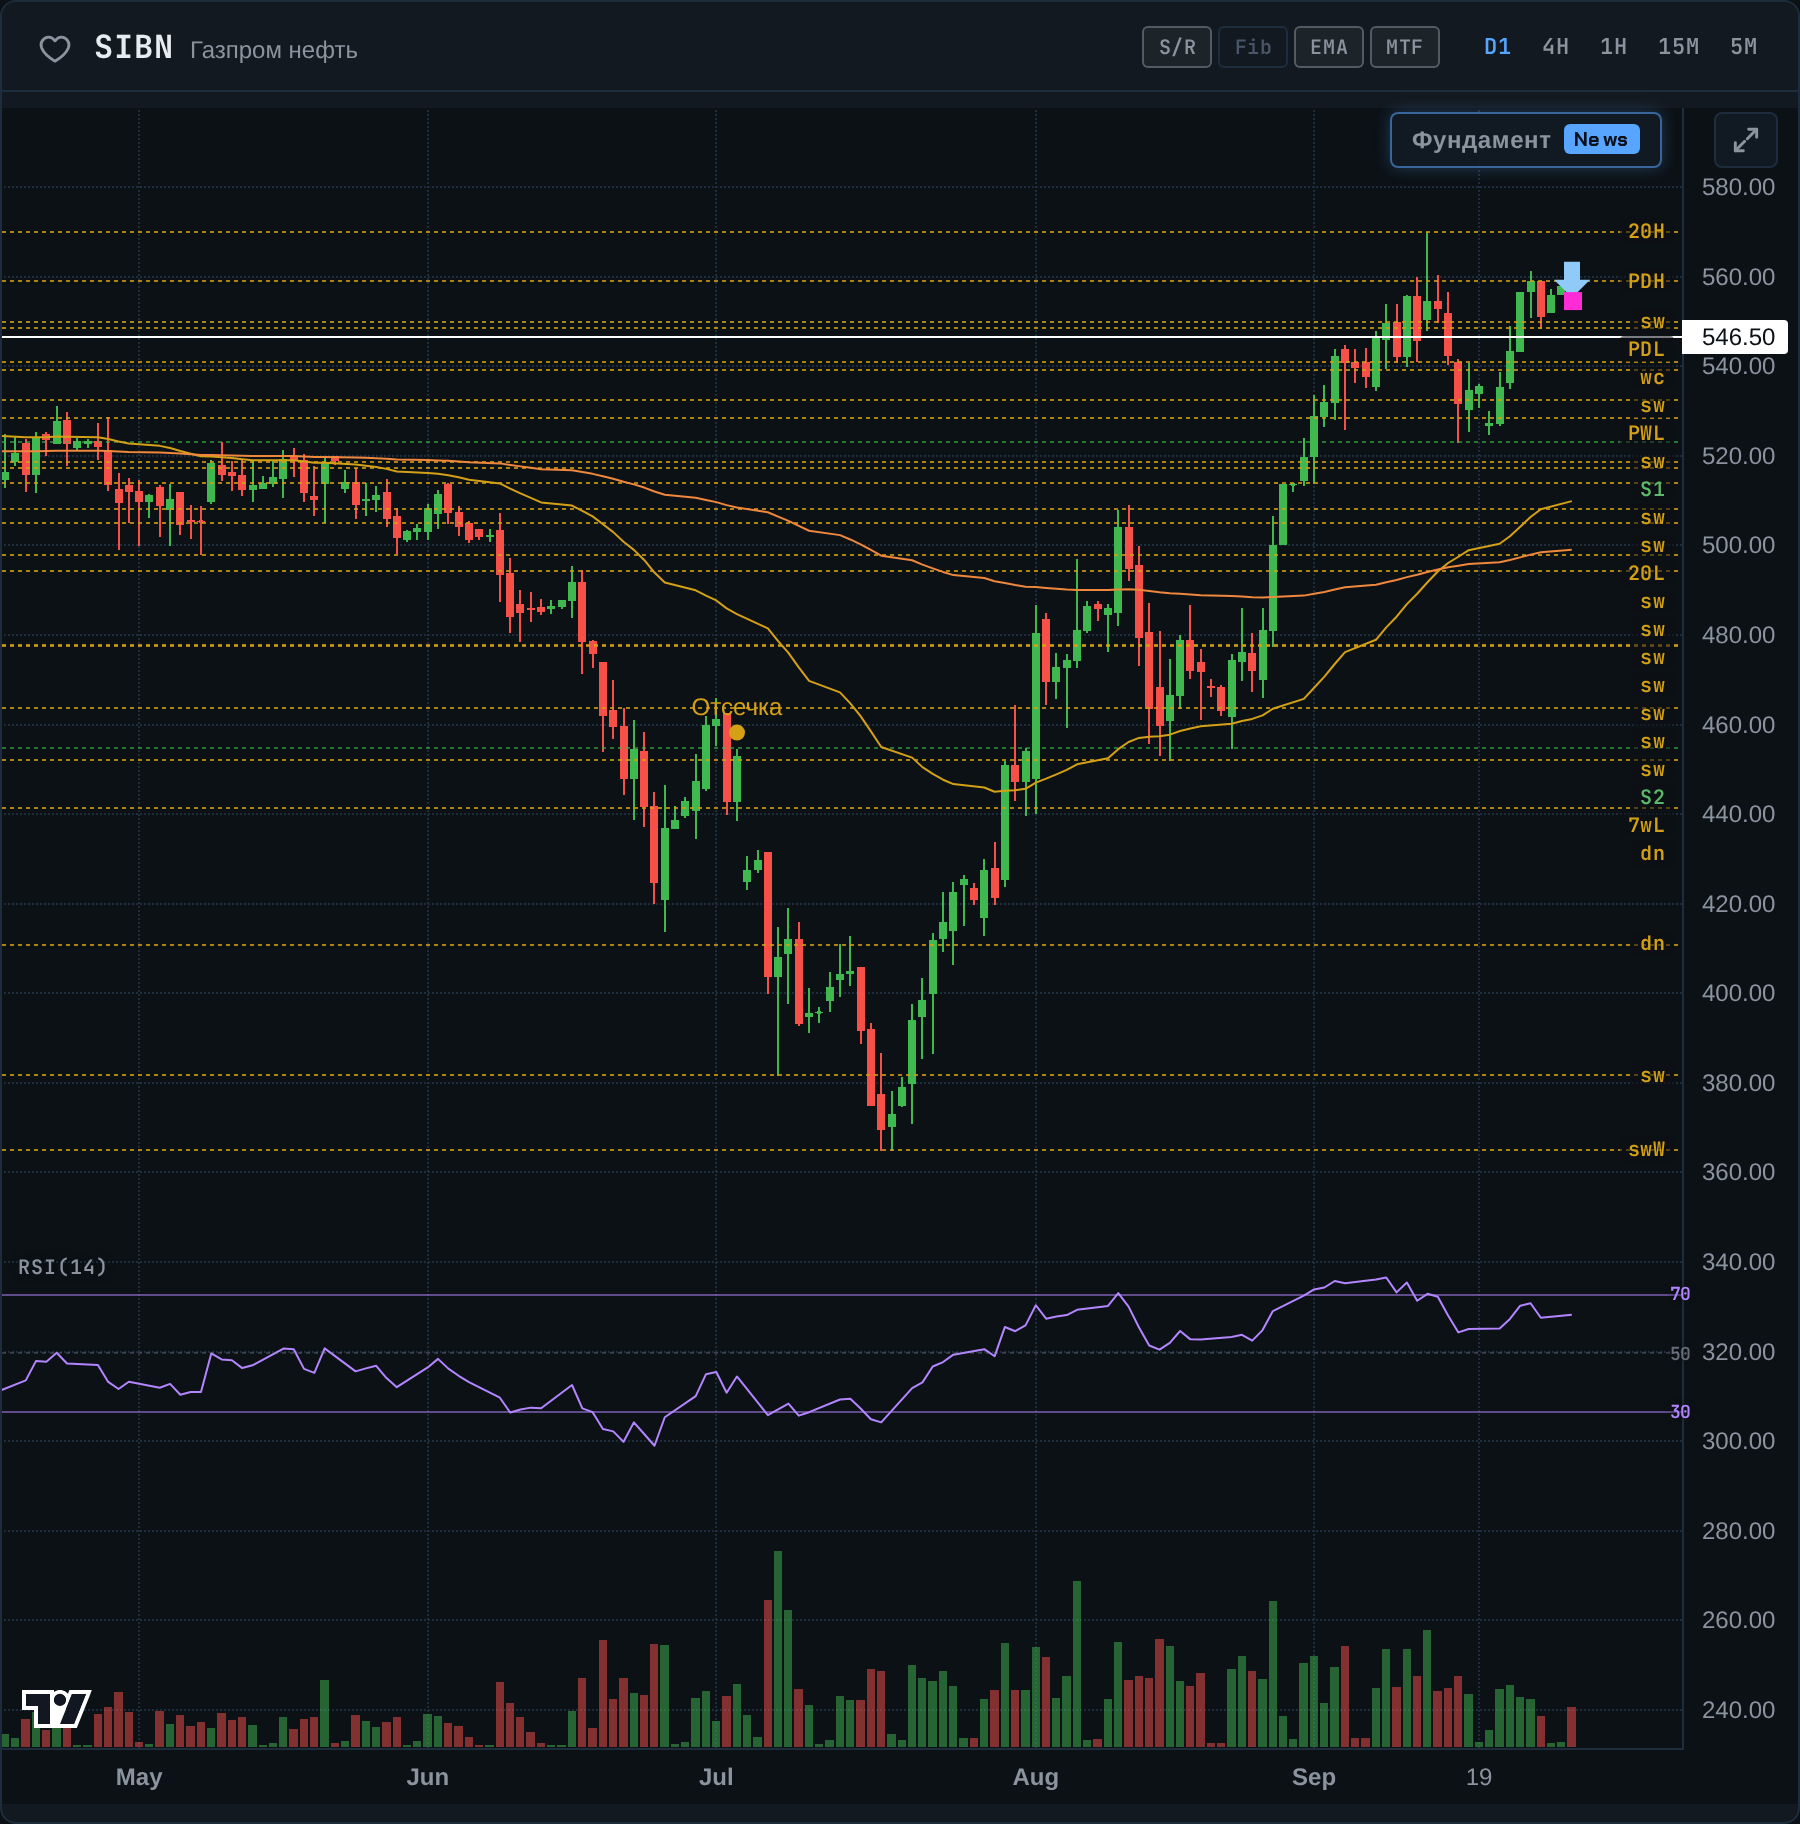Click the RSI(14) indicator label
Viewport: 1800px width, 1824px height.
pyautogui.click(x=62, y=1267)
